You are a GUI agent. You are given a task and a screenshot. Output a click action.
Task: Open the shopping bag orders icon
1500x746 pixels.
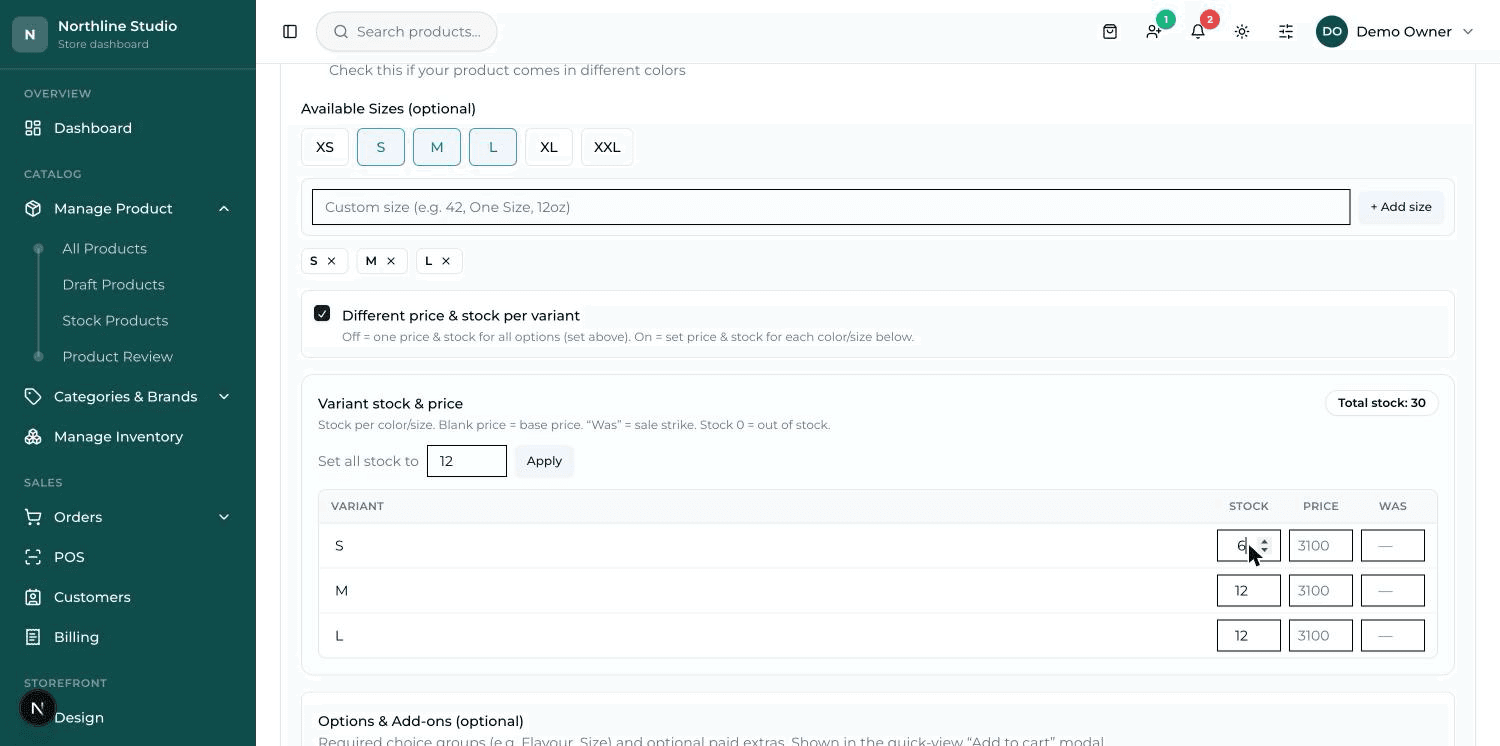[x=1110, y=32]
